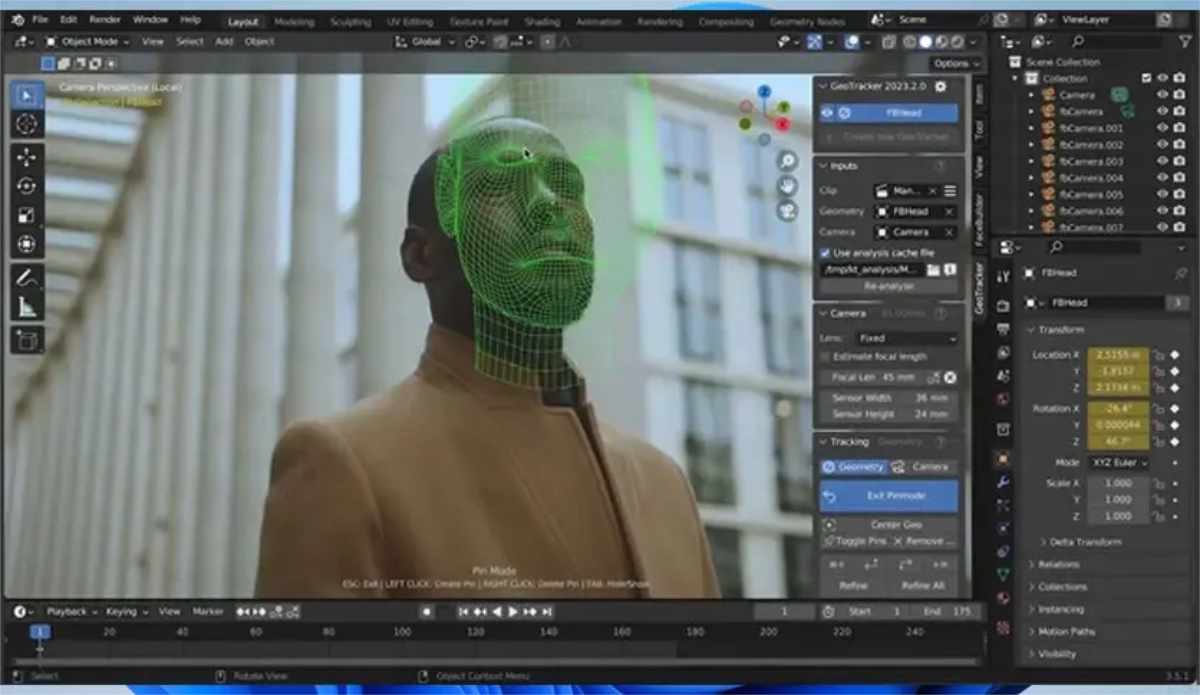Open the Options dropdown in viewport
The height and width of the screenshot is (695, 1200).
point(955,63)
